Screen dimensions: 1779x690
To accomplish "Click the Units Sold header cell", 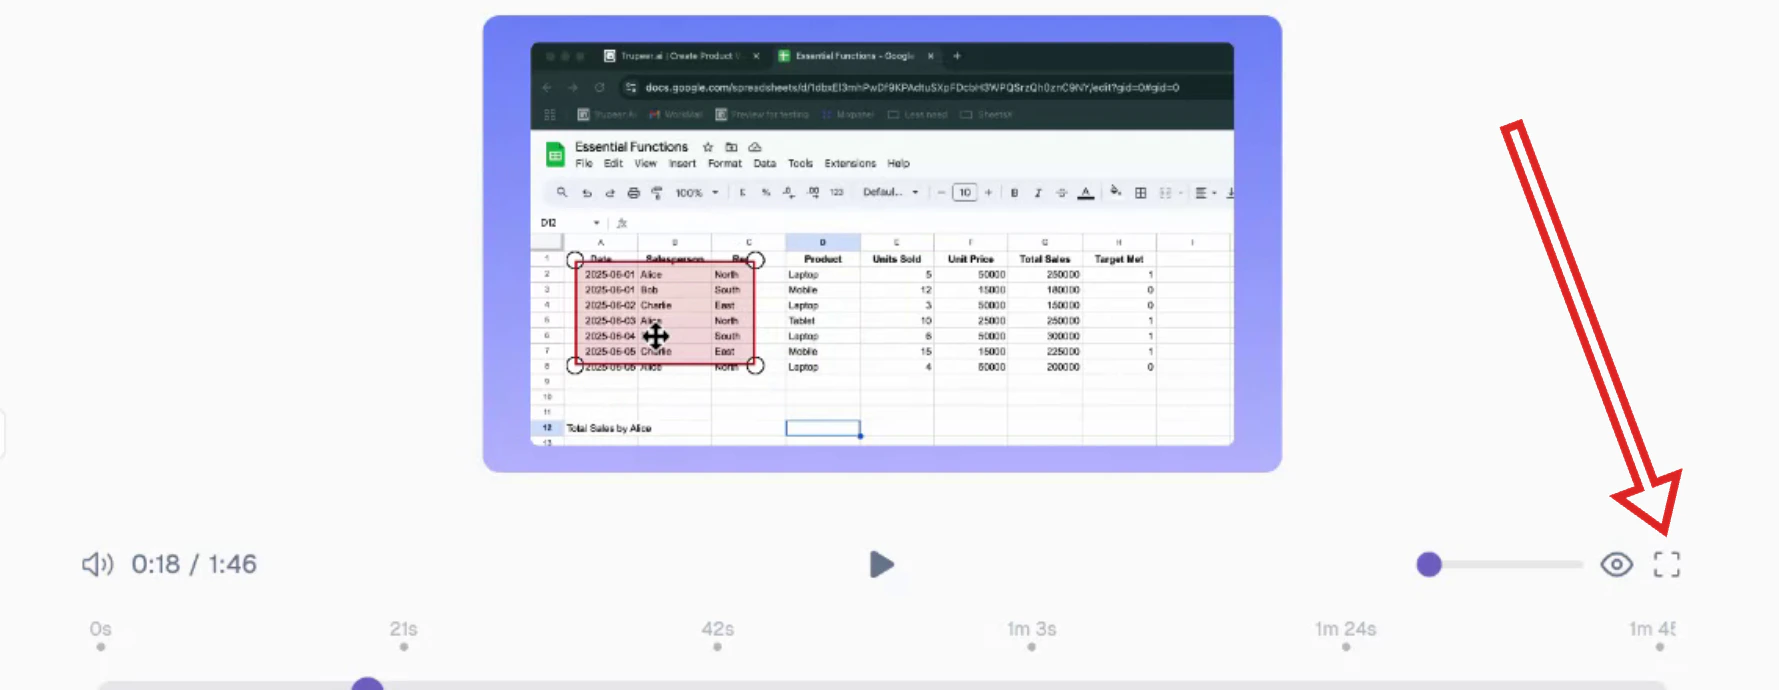I will tap(897, 259).
